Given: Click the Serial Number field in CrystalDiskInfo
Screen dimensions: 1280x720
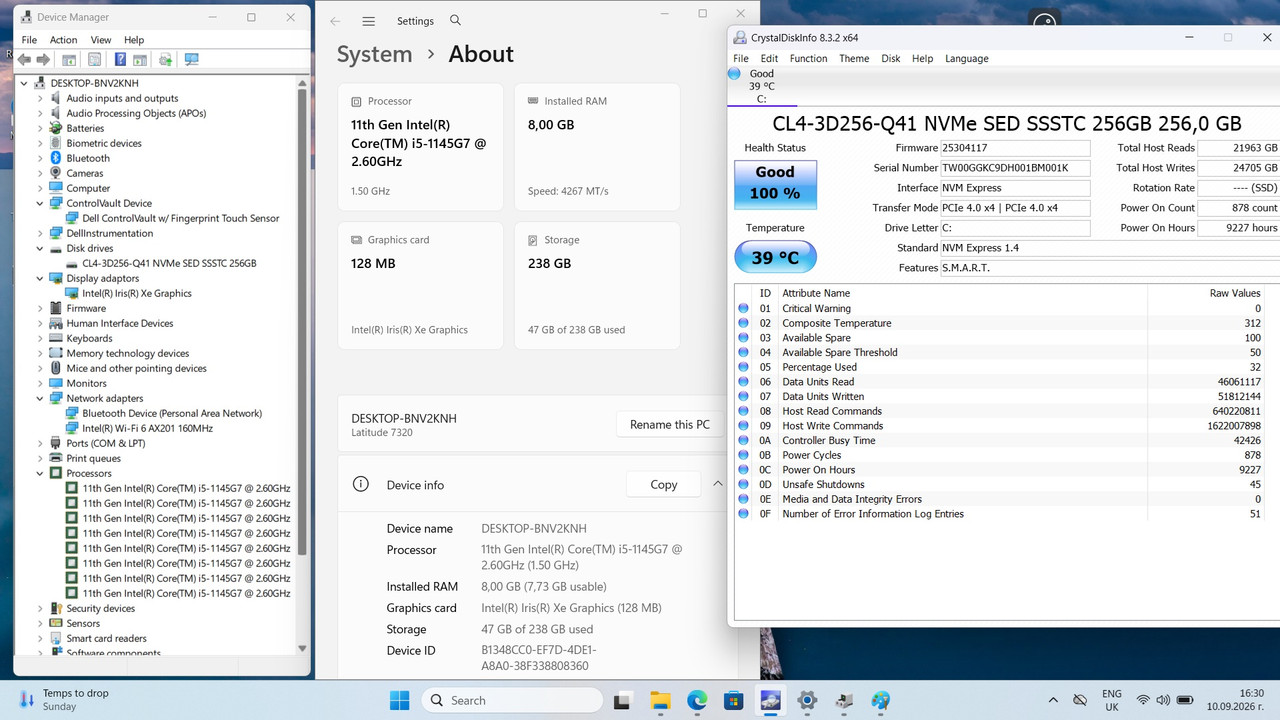Looking at the screenshot, I should coord(1015,168).
